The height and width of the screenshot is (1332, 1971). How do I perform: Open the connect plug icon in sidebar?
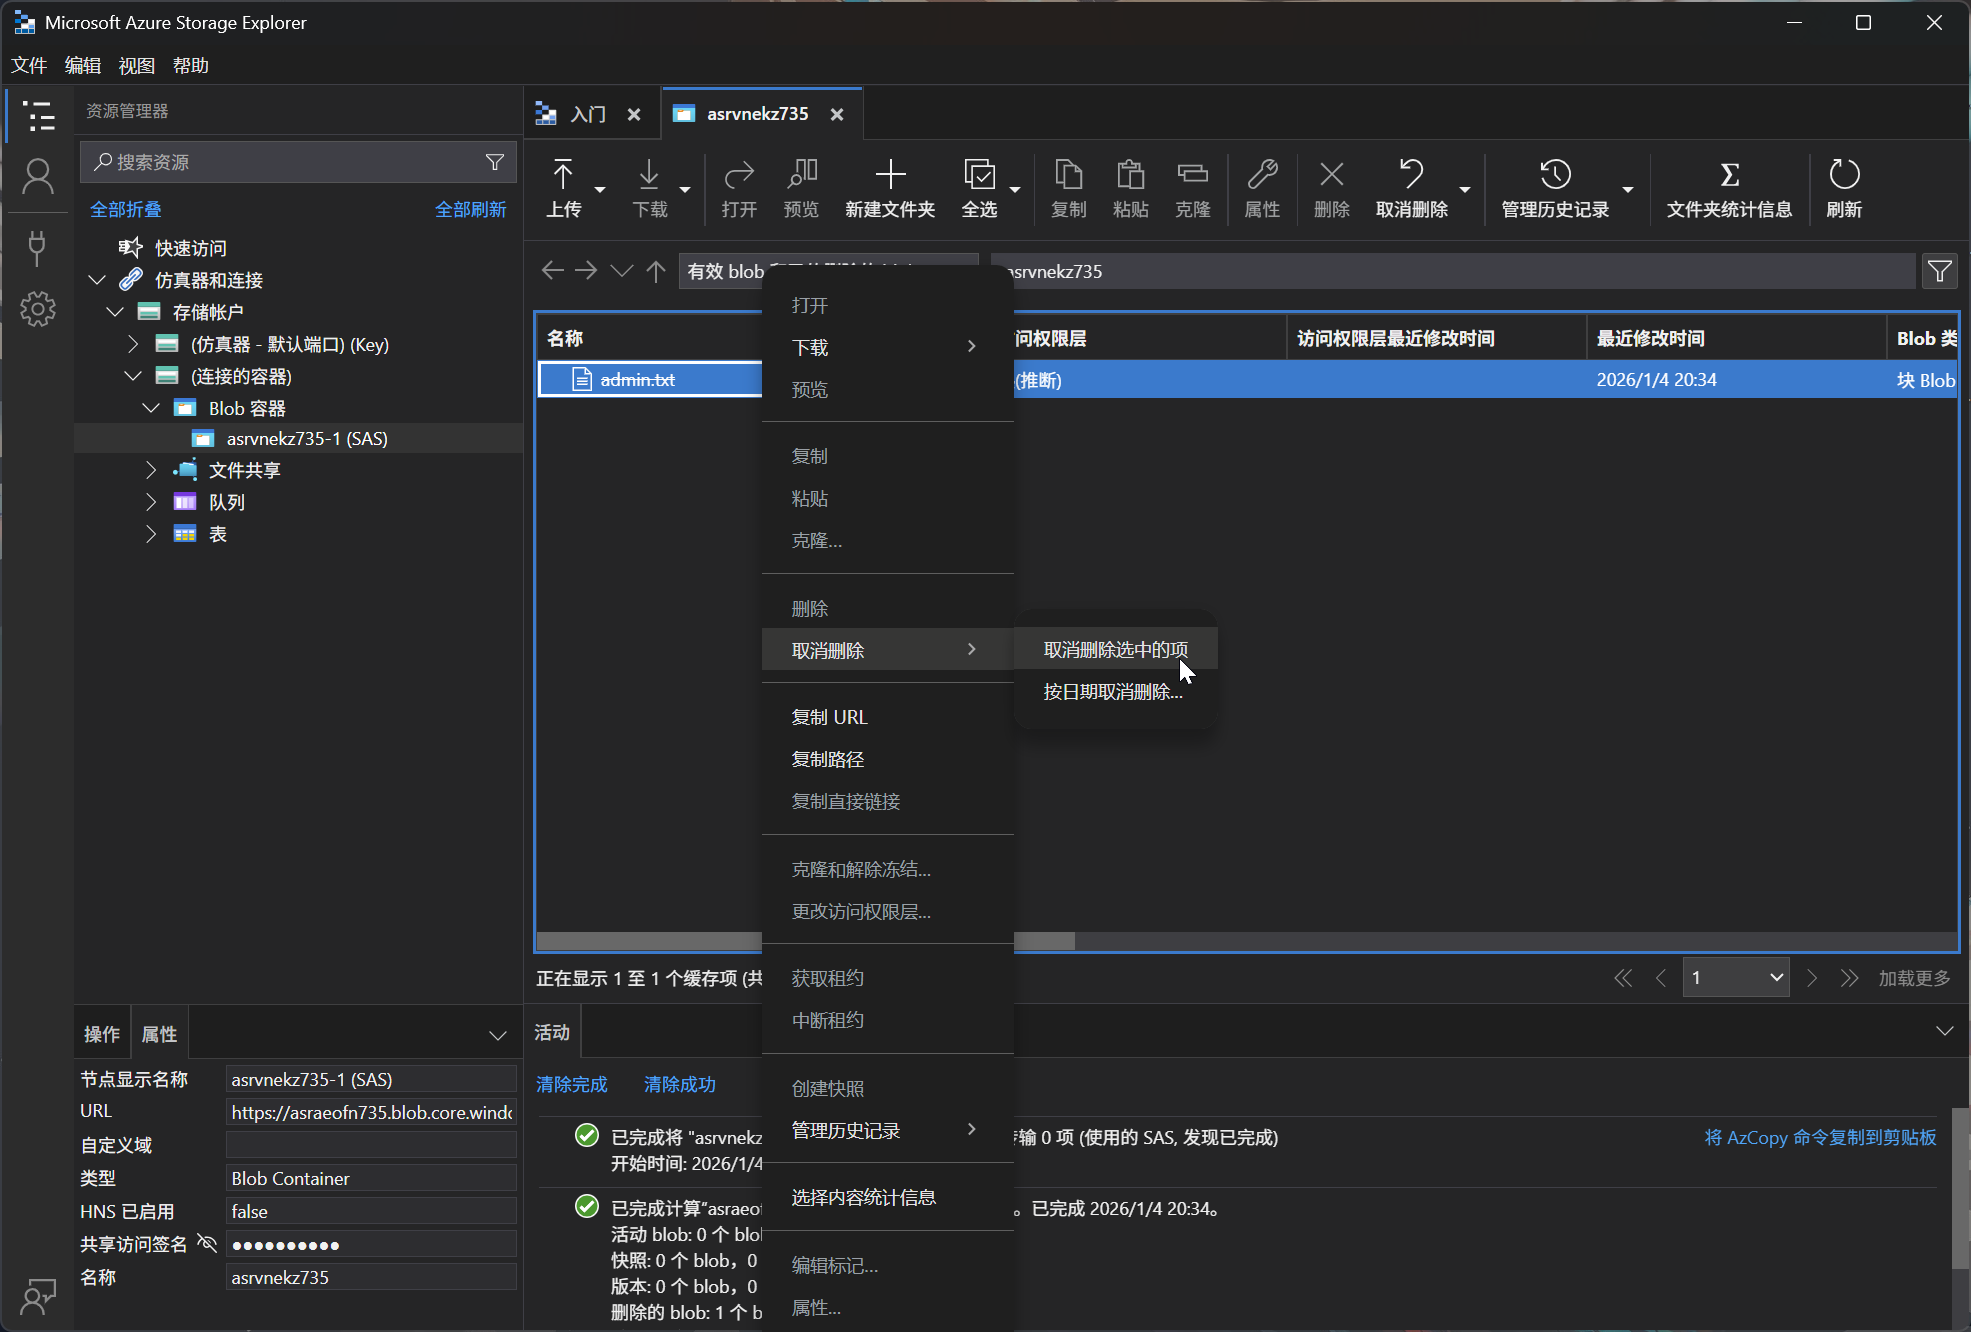[38, 246]
